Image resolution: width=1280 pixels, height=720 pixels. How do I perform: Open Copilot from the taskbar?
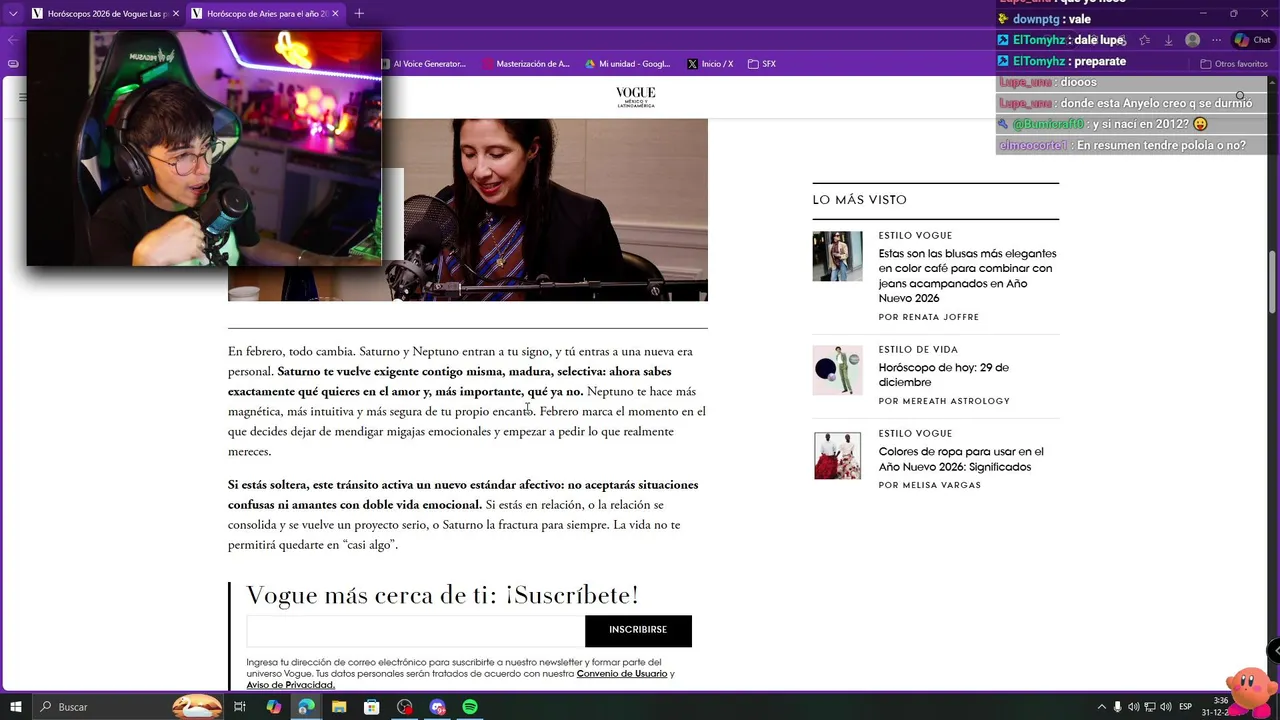273,707
